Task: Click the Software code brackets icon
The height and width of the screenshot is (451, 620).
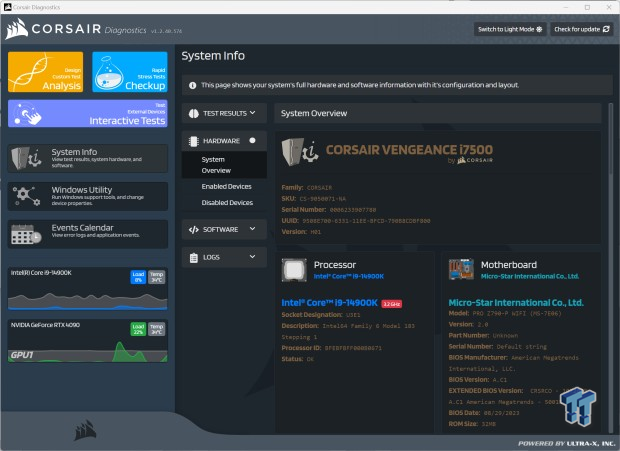Action: point(194,230)
